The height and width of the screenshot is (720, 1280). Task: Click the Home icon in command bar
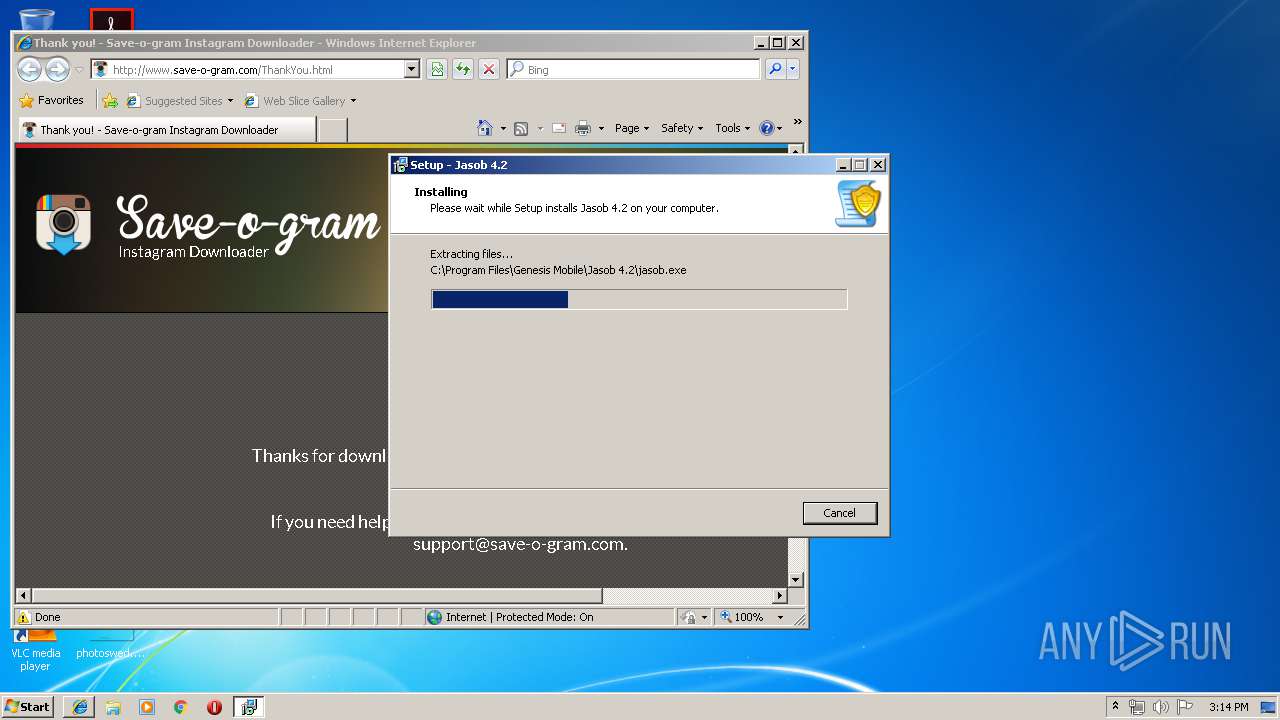pos(485,128)
